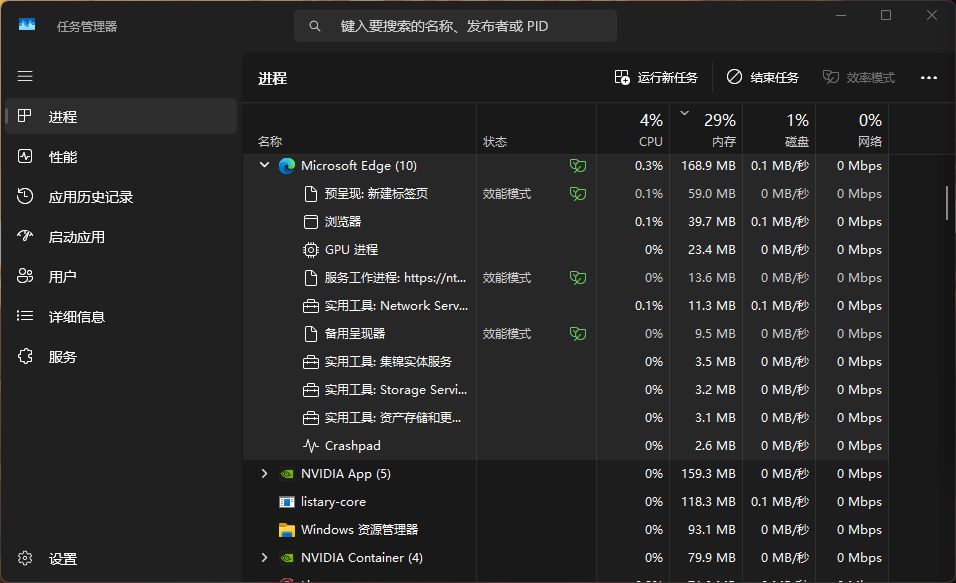
Task: Click the search box for name or PID
Action: 455,26
